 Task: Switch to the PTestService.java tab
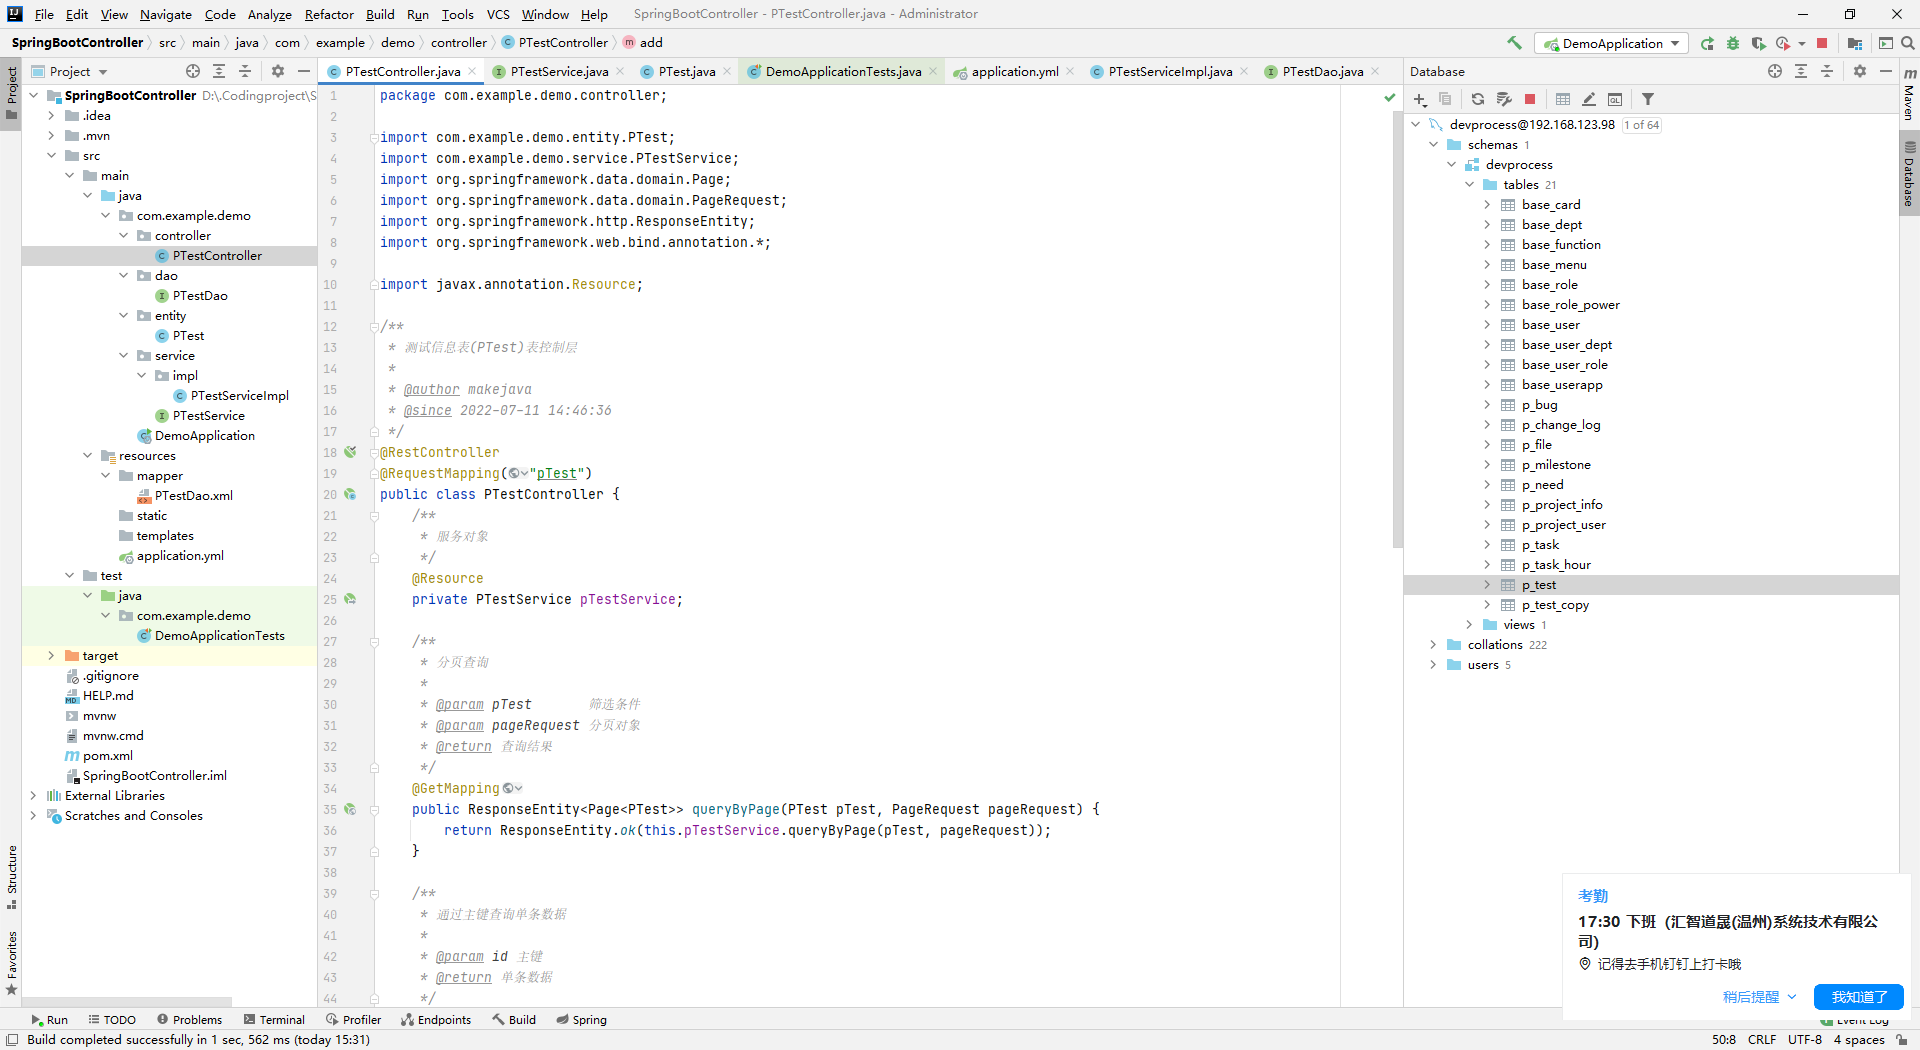(x=558, y=71)
